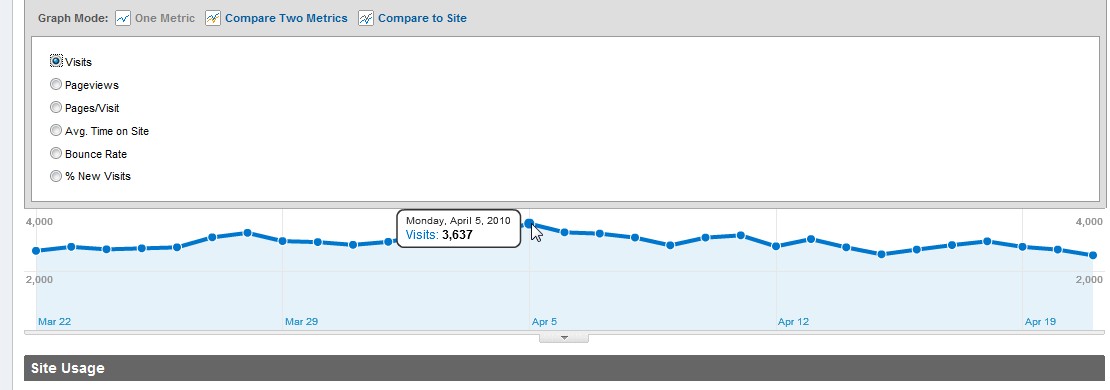Screen dimensions: 1110x390
Task: Click the left 4,000 axis label
Action: (39, 222)
